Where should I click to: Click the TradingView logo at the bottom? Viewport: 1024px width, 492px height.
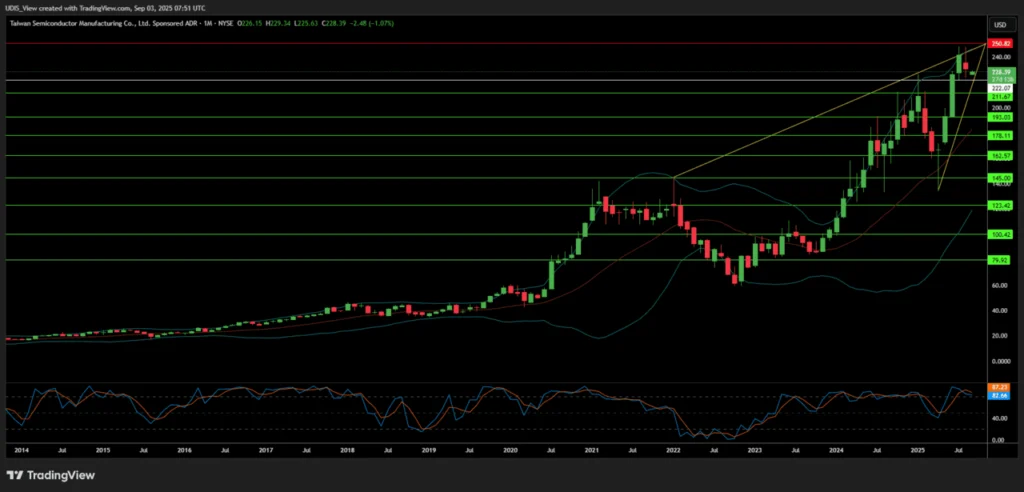(x=50, y=475)
